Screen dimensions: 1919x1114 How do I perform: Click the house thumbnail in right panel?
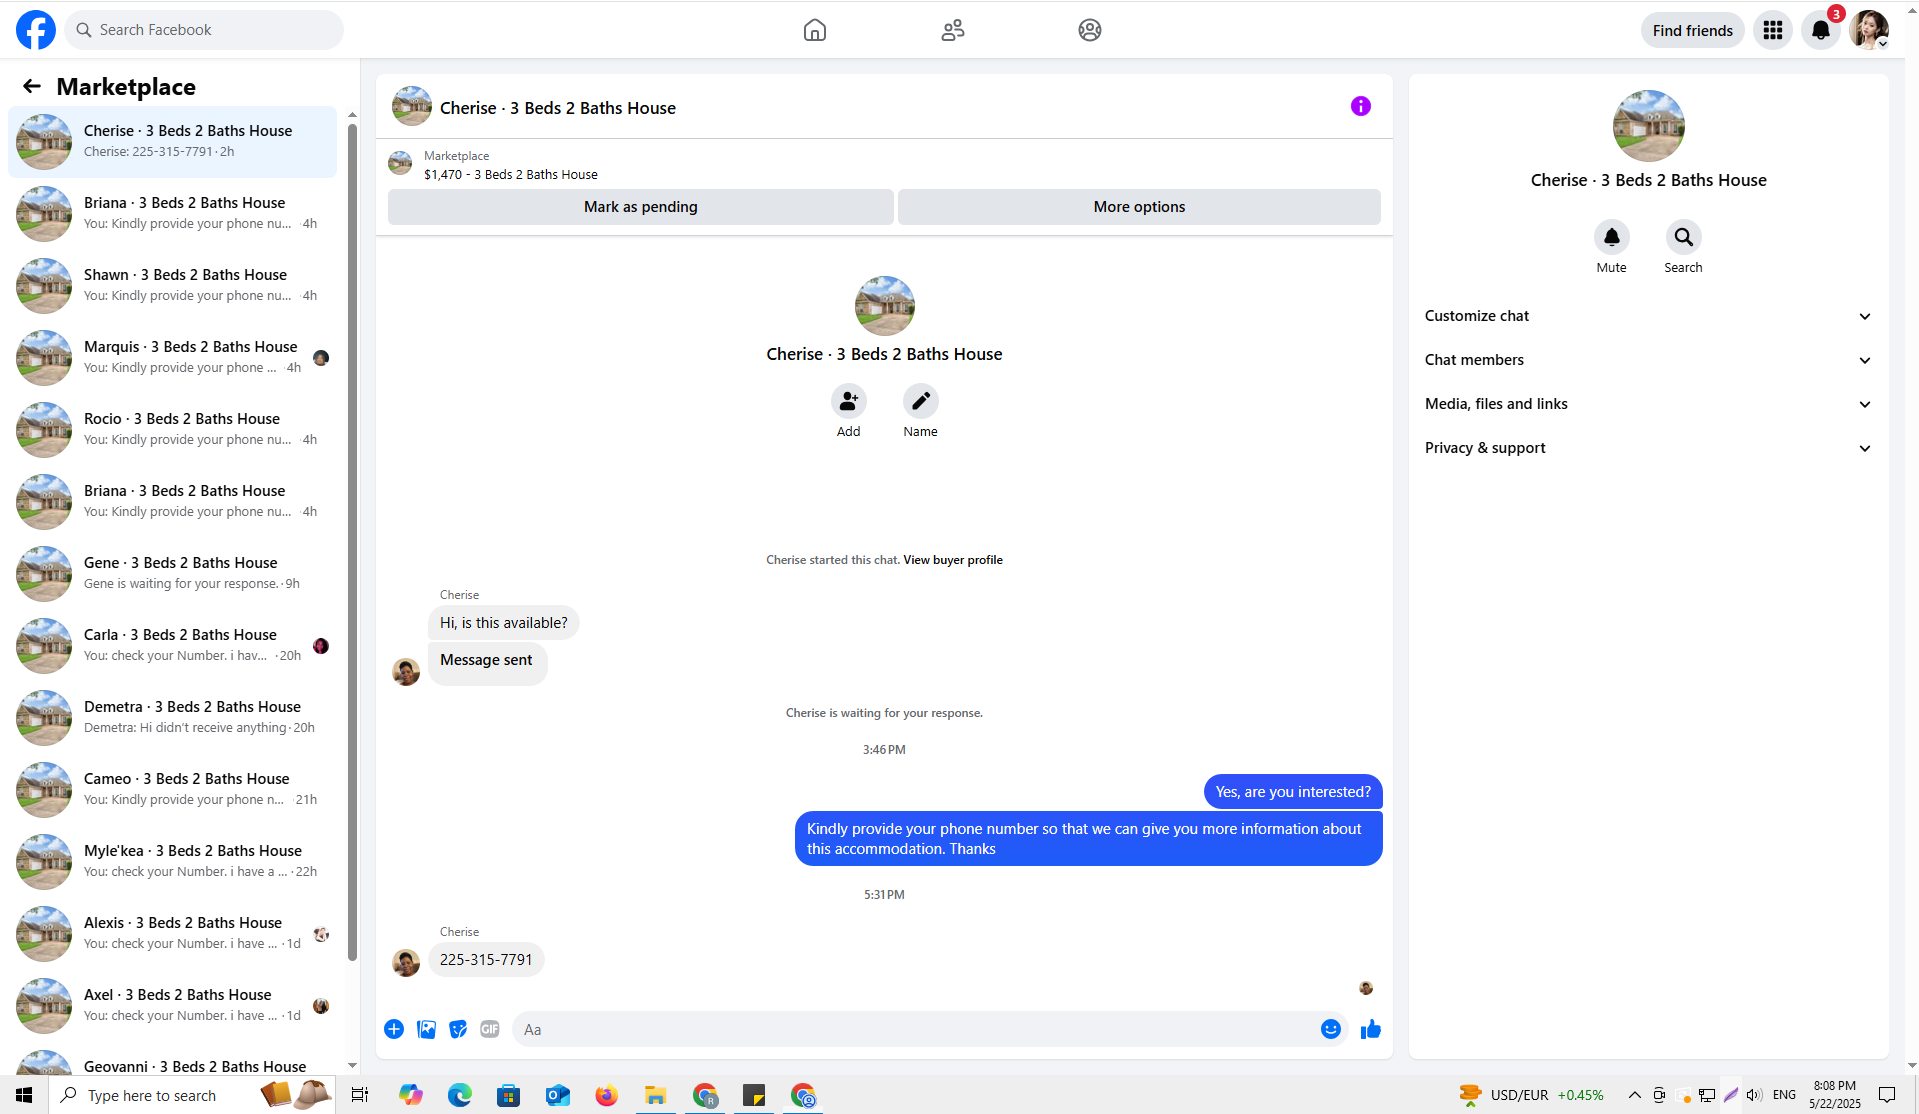coord(1648,126)
